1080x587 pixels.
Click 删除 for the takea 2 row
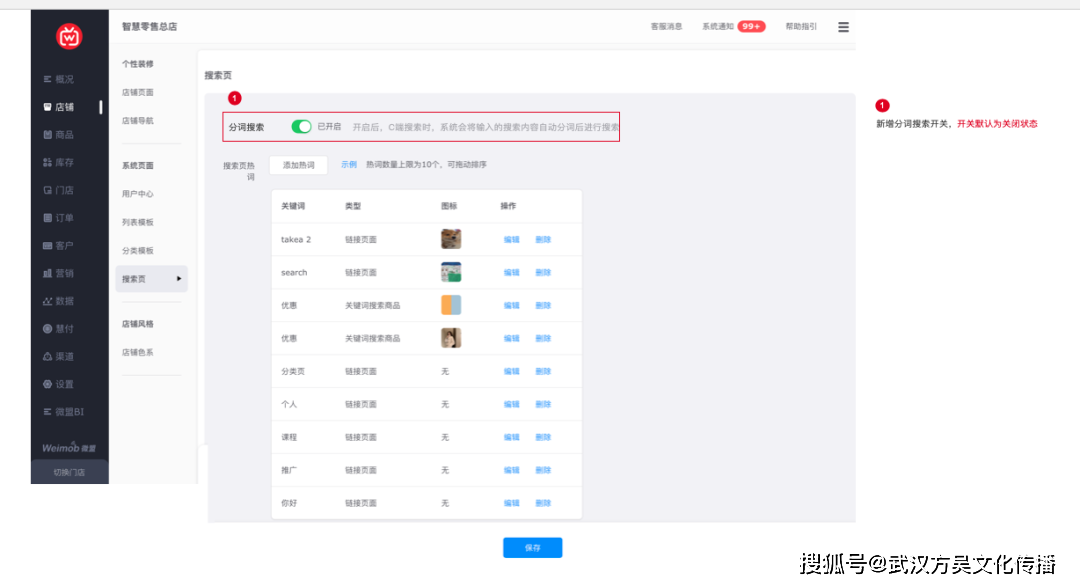click(543, 239)
